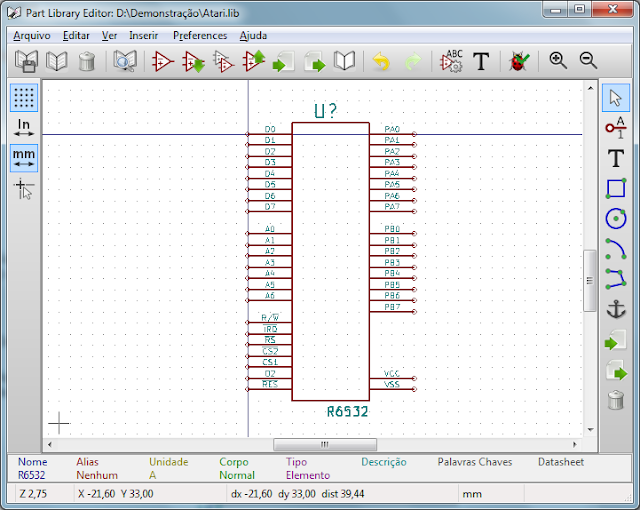640x510 pixels.
Task: Click horizontal scrollbar left arrow
Action: (x=49, y=444)
